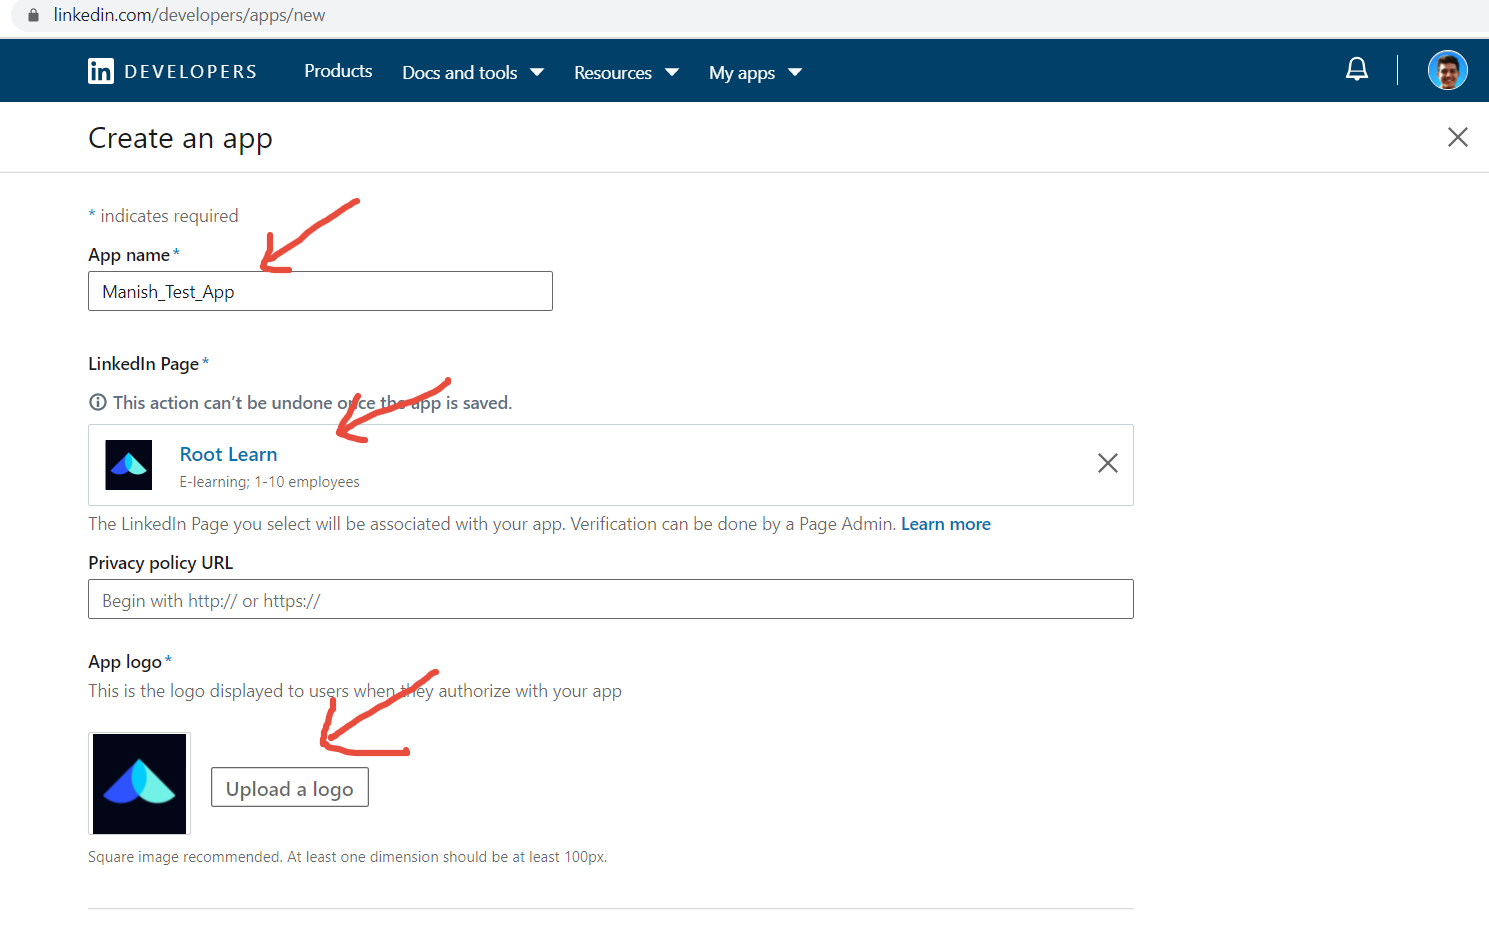The width and height of the screenshot is (1489, 929).
Task: Click the App name input field
Action: pos(320,291)
